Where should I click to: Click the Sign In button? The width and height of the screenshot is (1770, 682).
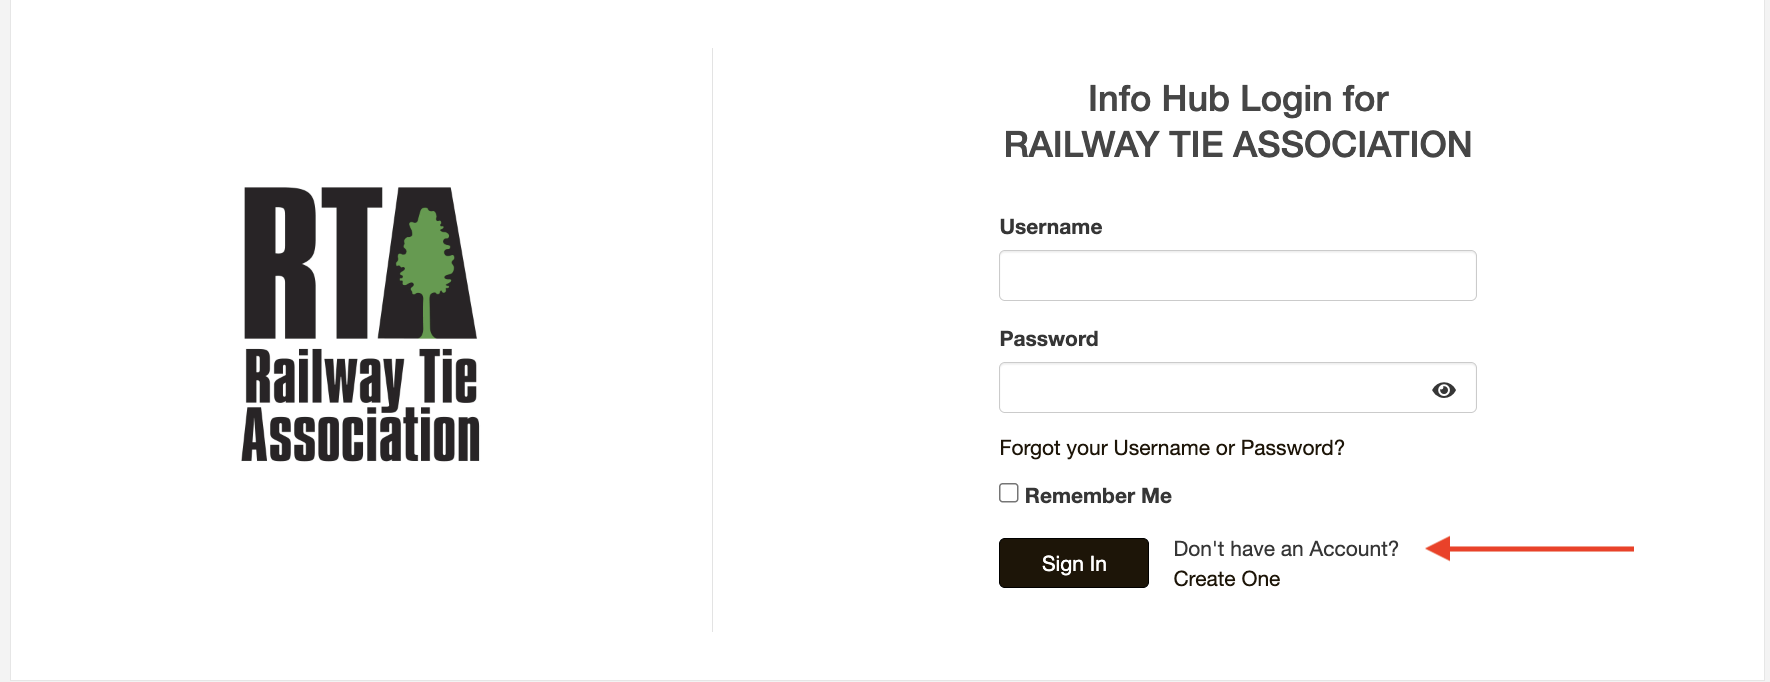pos(1074,563)
